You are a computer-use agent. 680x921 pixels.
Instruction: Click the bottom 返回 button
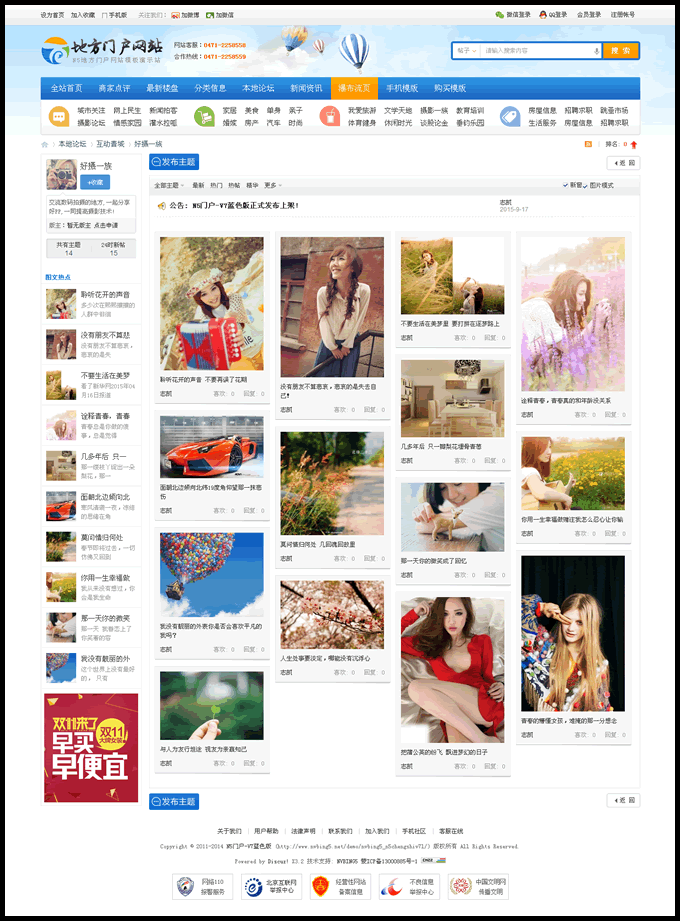coord(623,800)
